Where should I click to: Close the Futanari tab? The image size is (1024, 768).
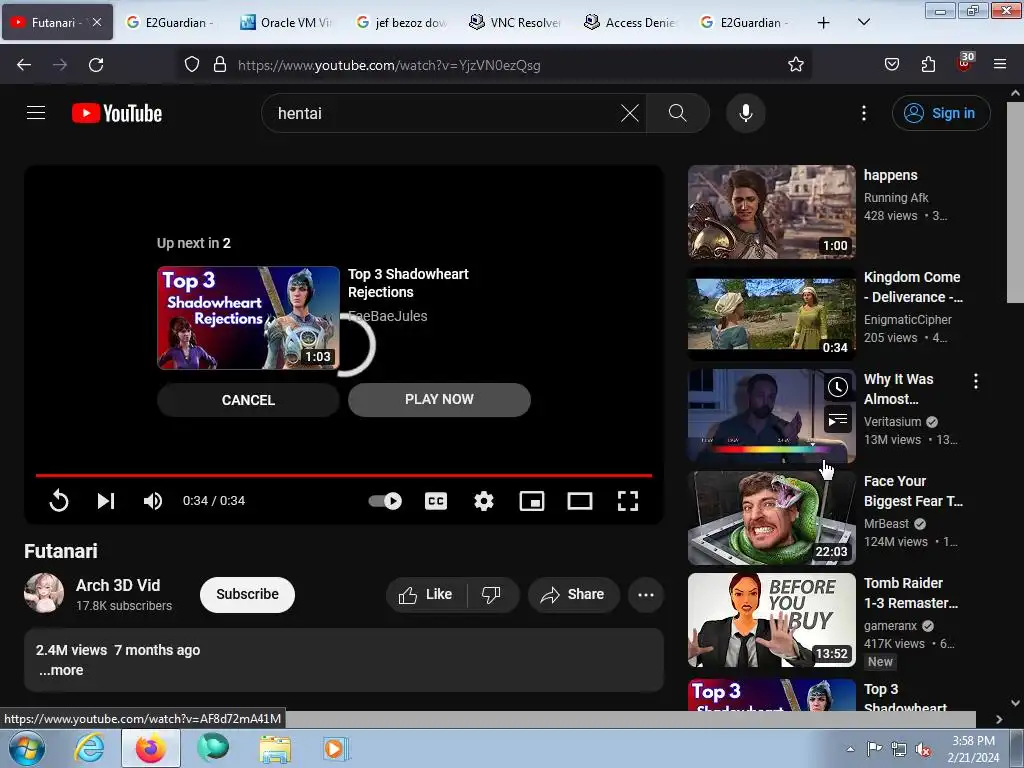[x=97, y=22]
